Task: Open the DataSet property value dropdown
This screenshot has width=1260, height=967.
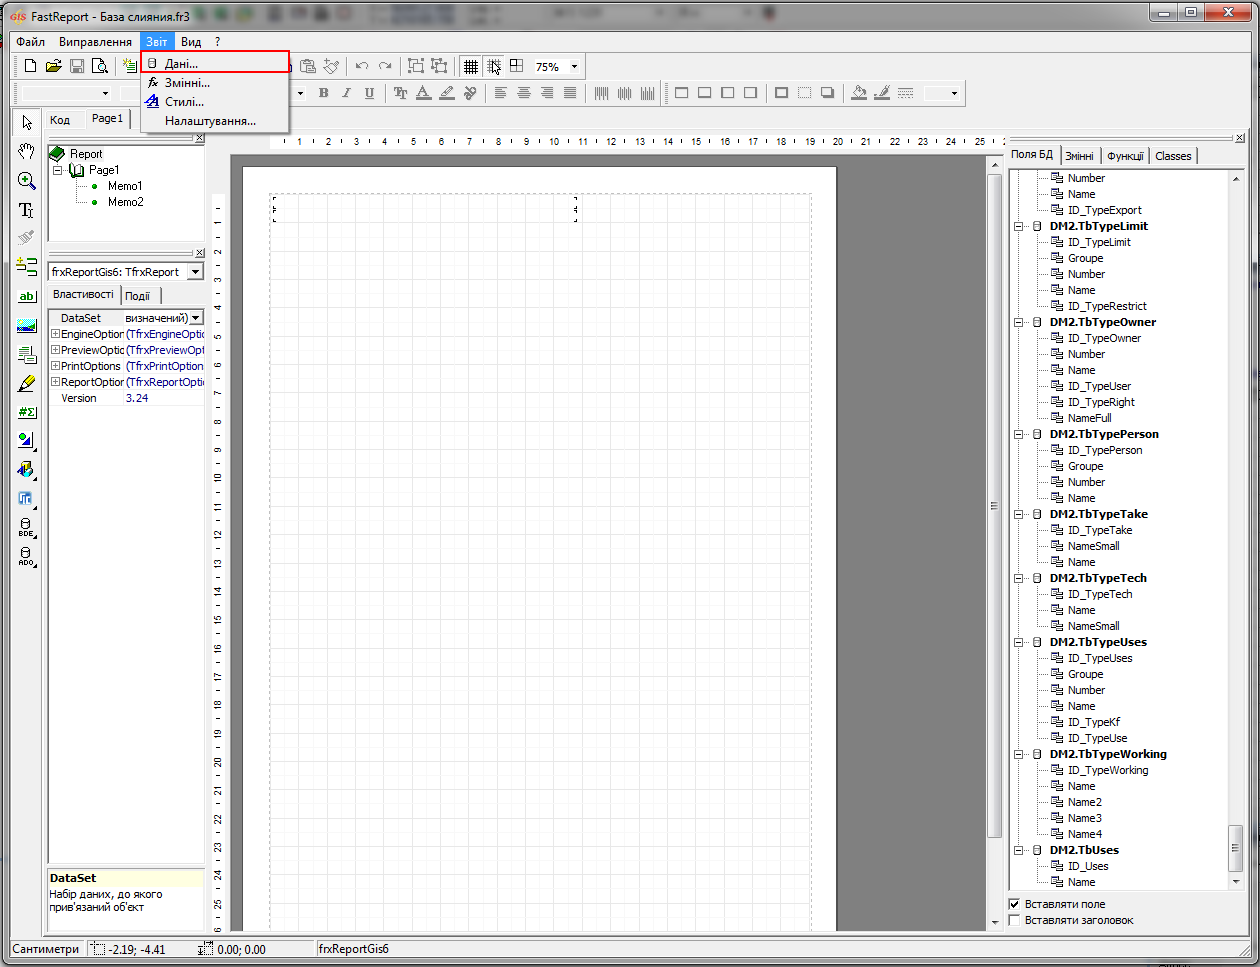Action: [x=196, y=318]
